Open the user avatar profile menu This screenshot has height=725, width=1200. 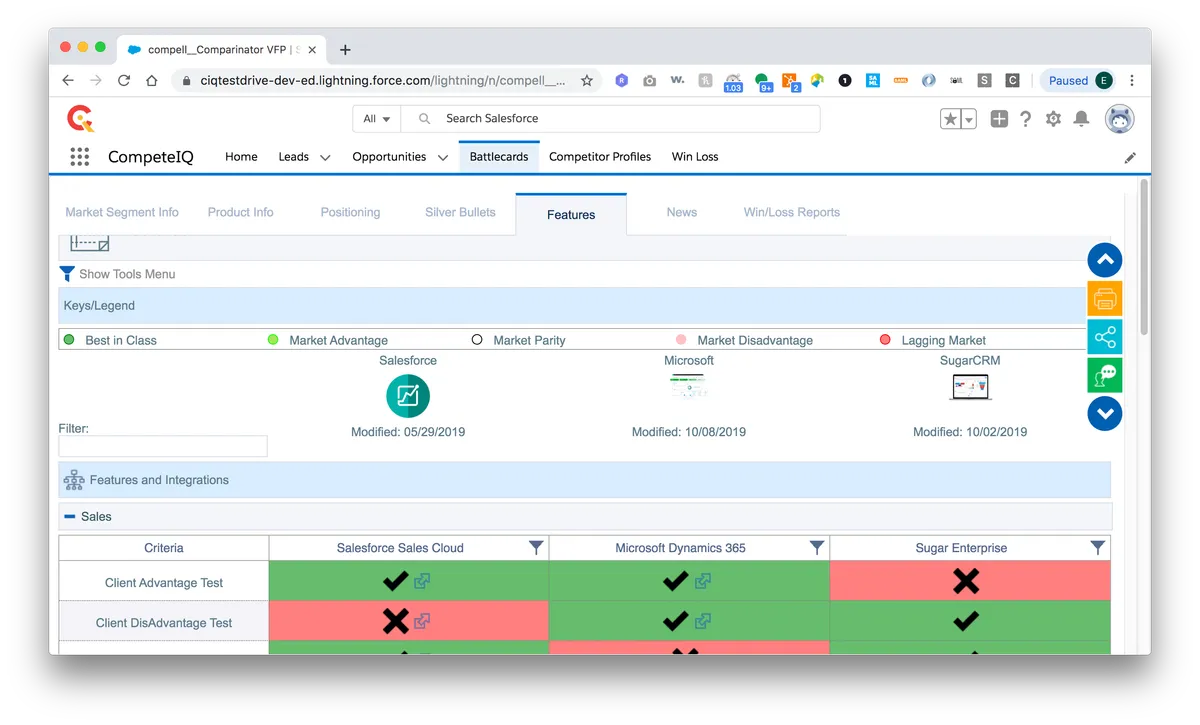click(x=1119, y=119)
